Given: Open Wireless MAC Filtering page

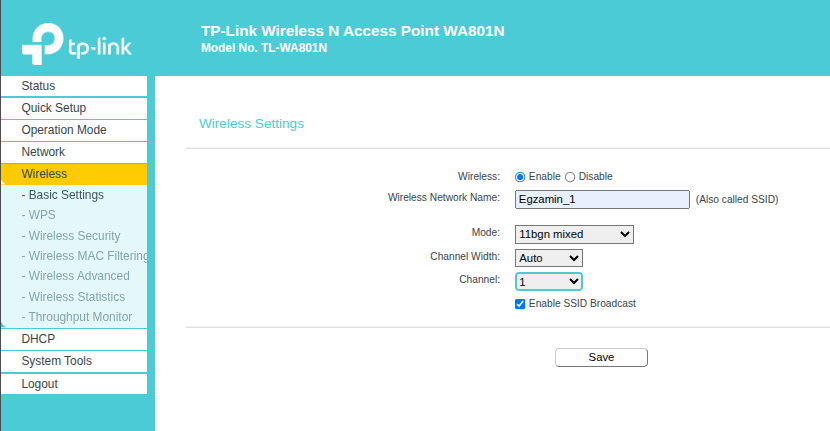Looking at the screenshot, I should click(85, 256).
